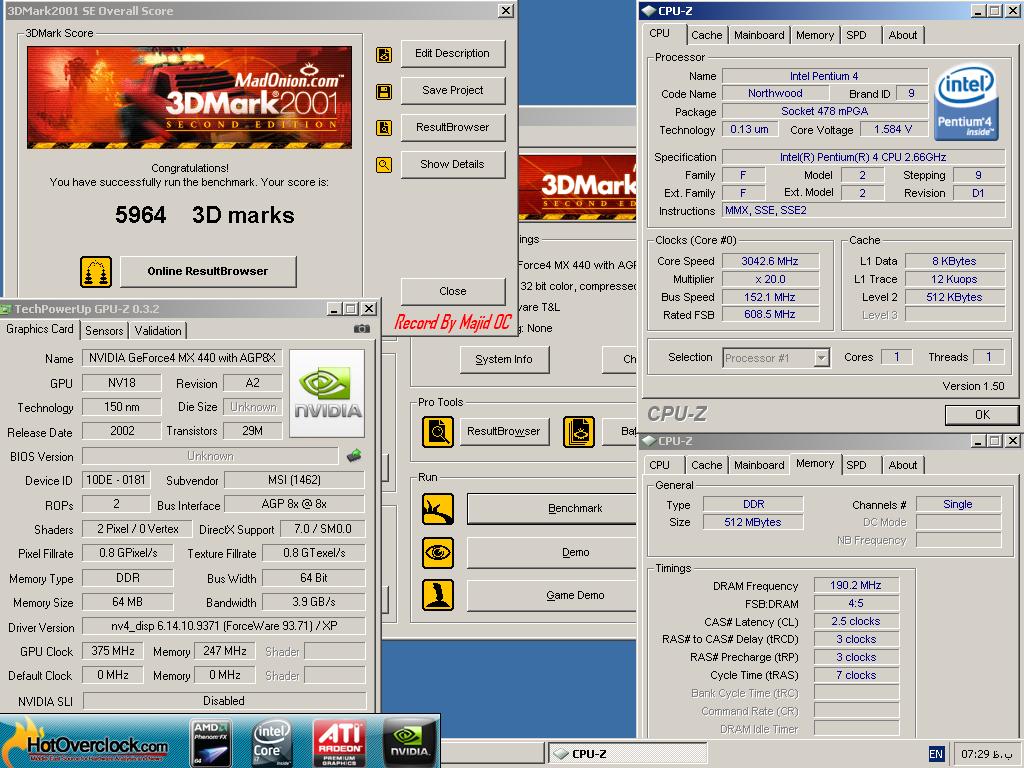Click the BIOS save chip icon
This screenshot has width=1024, height=768.
(x=354, y=455)
